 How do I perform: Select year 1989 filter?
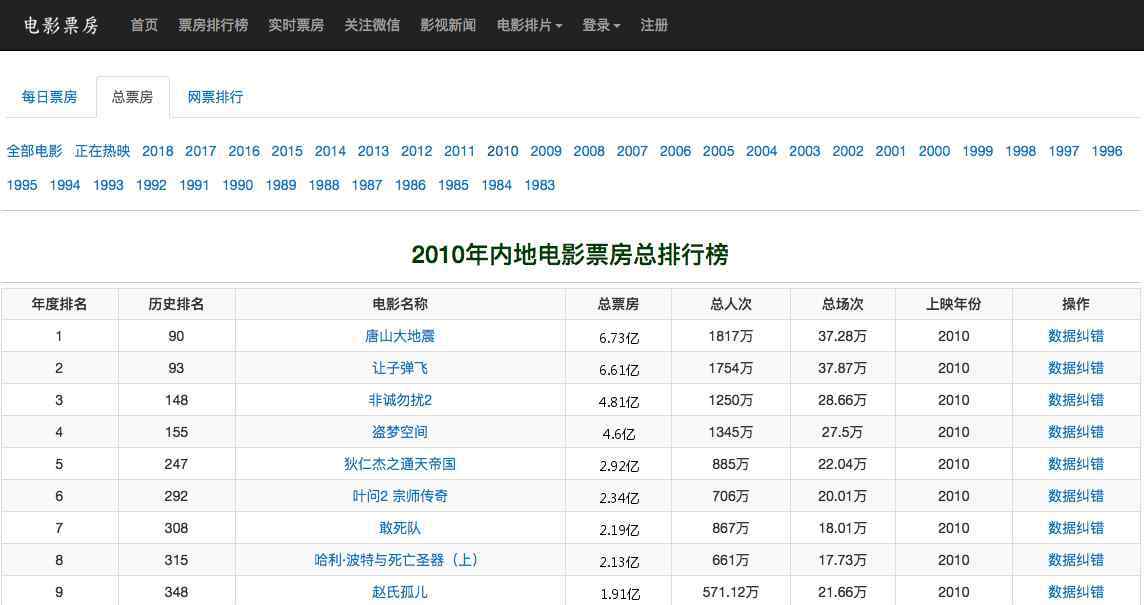(281, 185)
